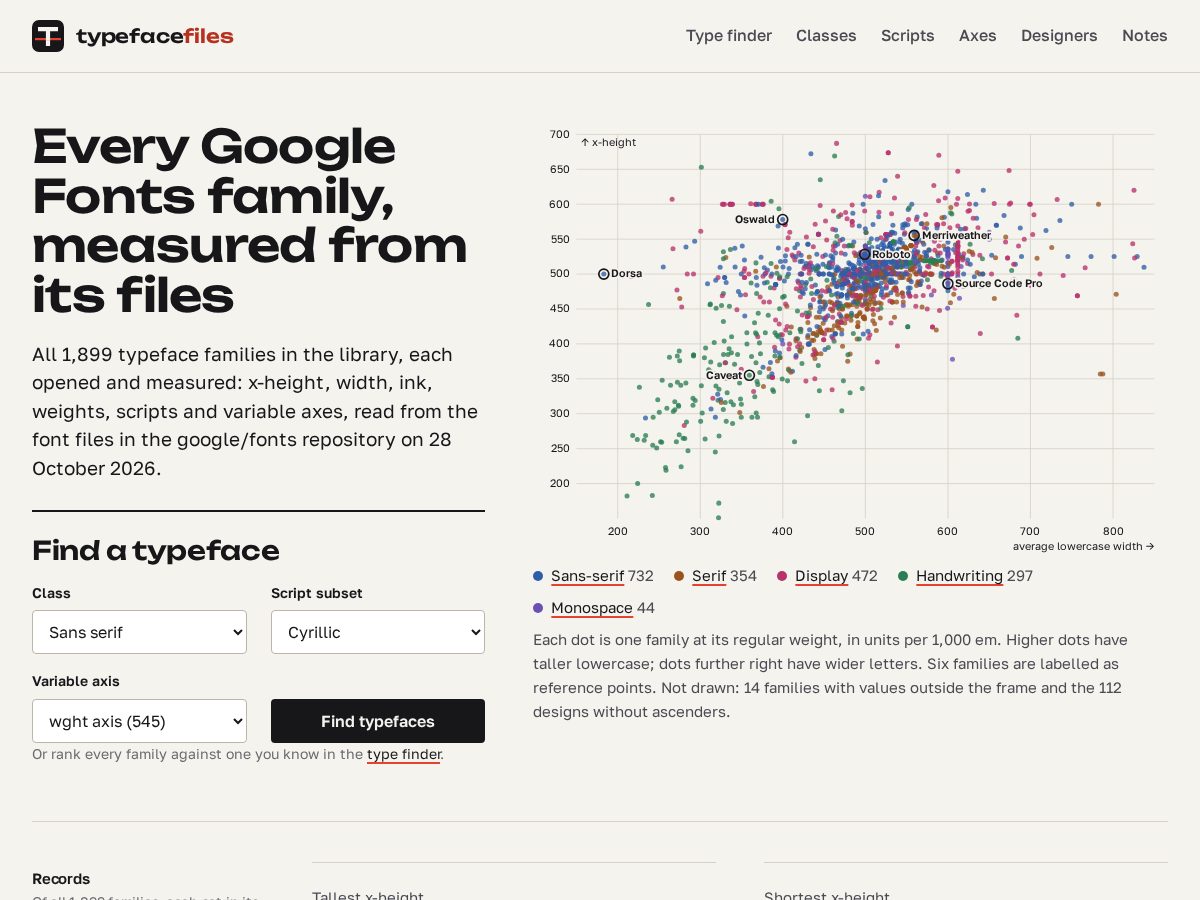Open the Serif legend link
This screenshot has height=900, width=1200.
click(709, 576)
